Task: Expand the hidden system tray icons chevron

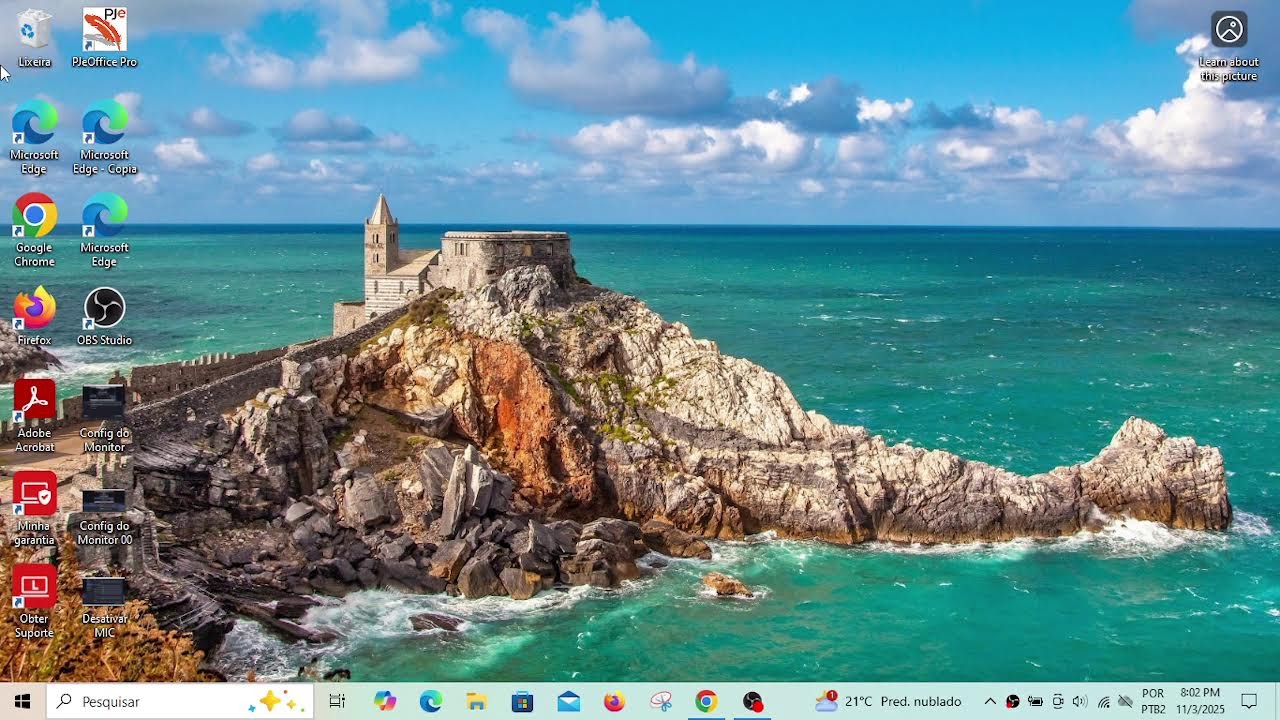Action: pos(990,701)
